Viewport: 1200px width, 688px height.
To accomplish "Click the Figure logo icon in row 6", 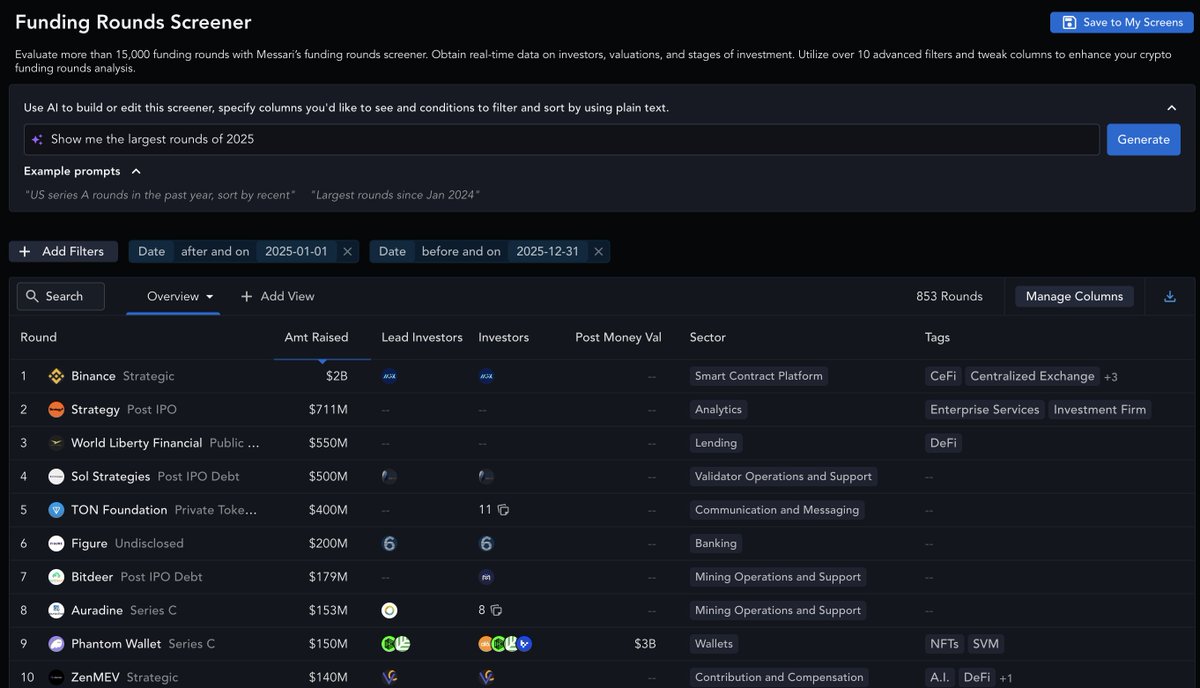I will click(56, 544).
